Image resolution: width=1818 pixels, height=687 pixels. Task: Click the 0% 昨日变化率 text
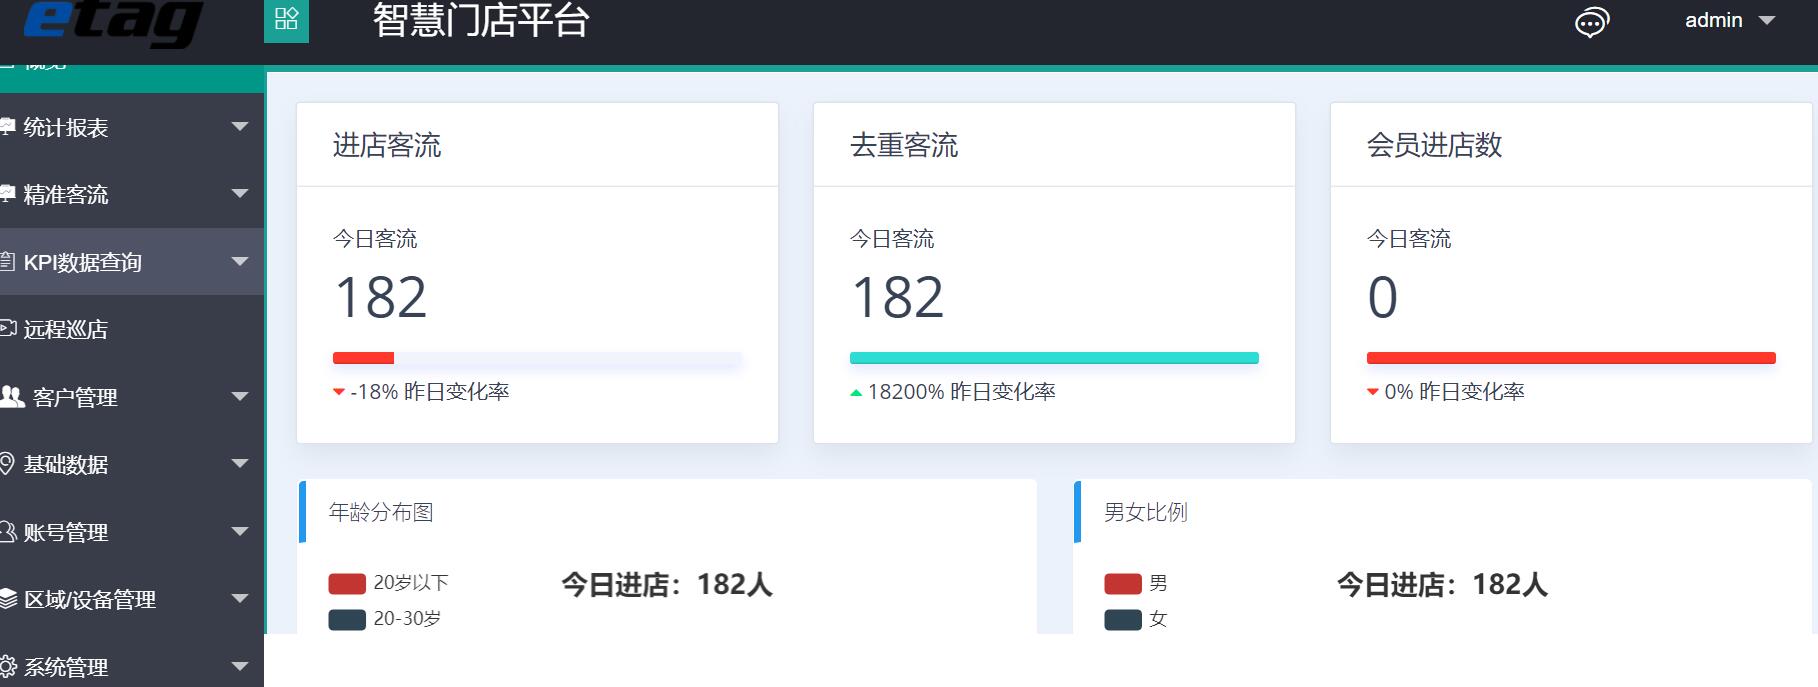tap(1455, 392)
